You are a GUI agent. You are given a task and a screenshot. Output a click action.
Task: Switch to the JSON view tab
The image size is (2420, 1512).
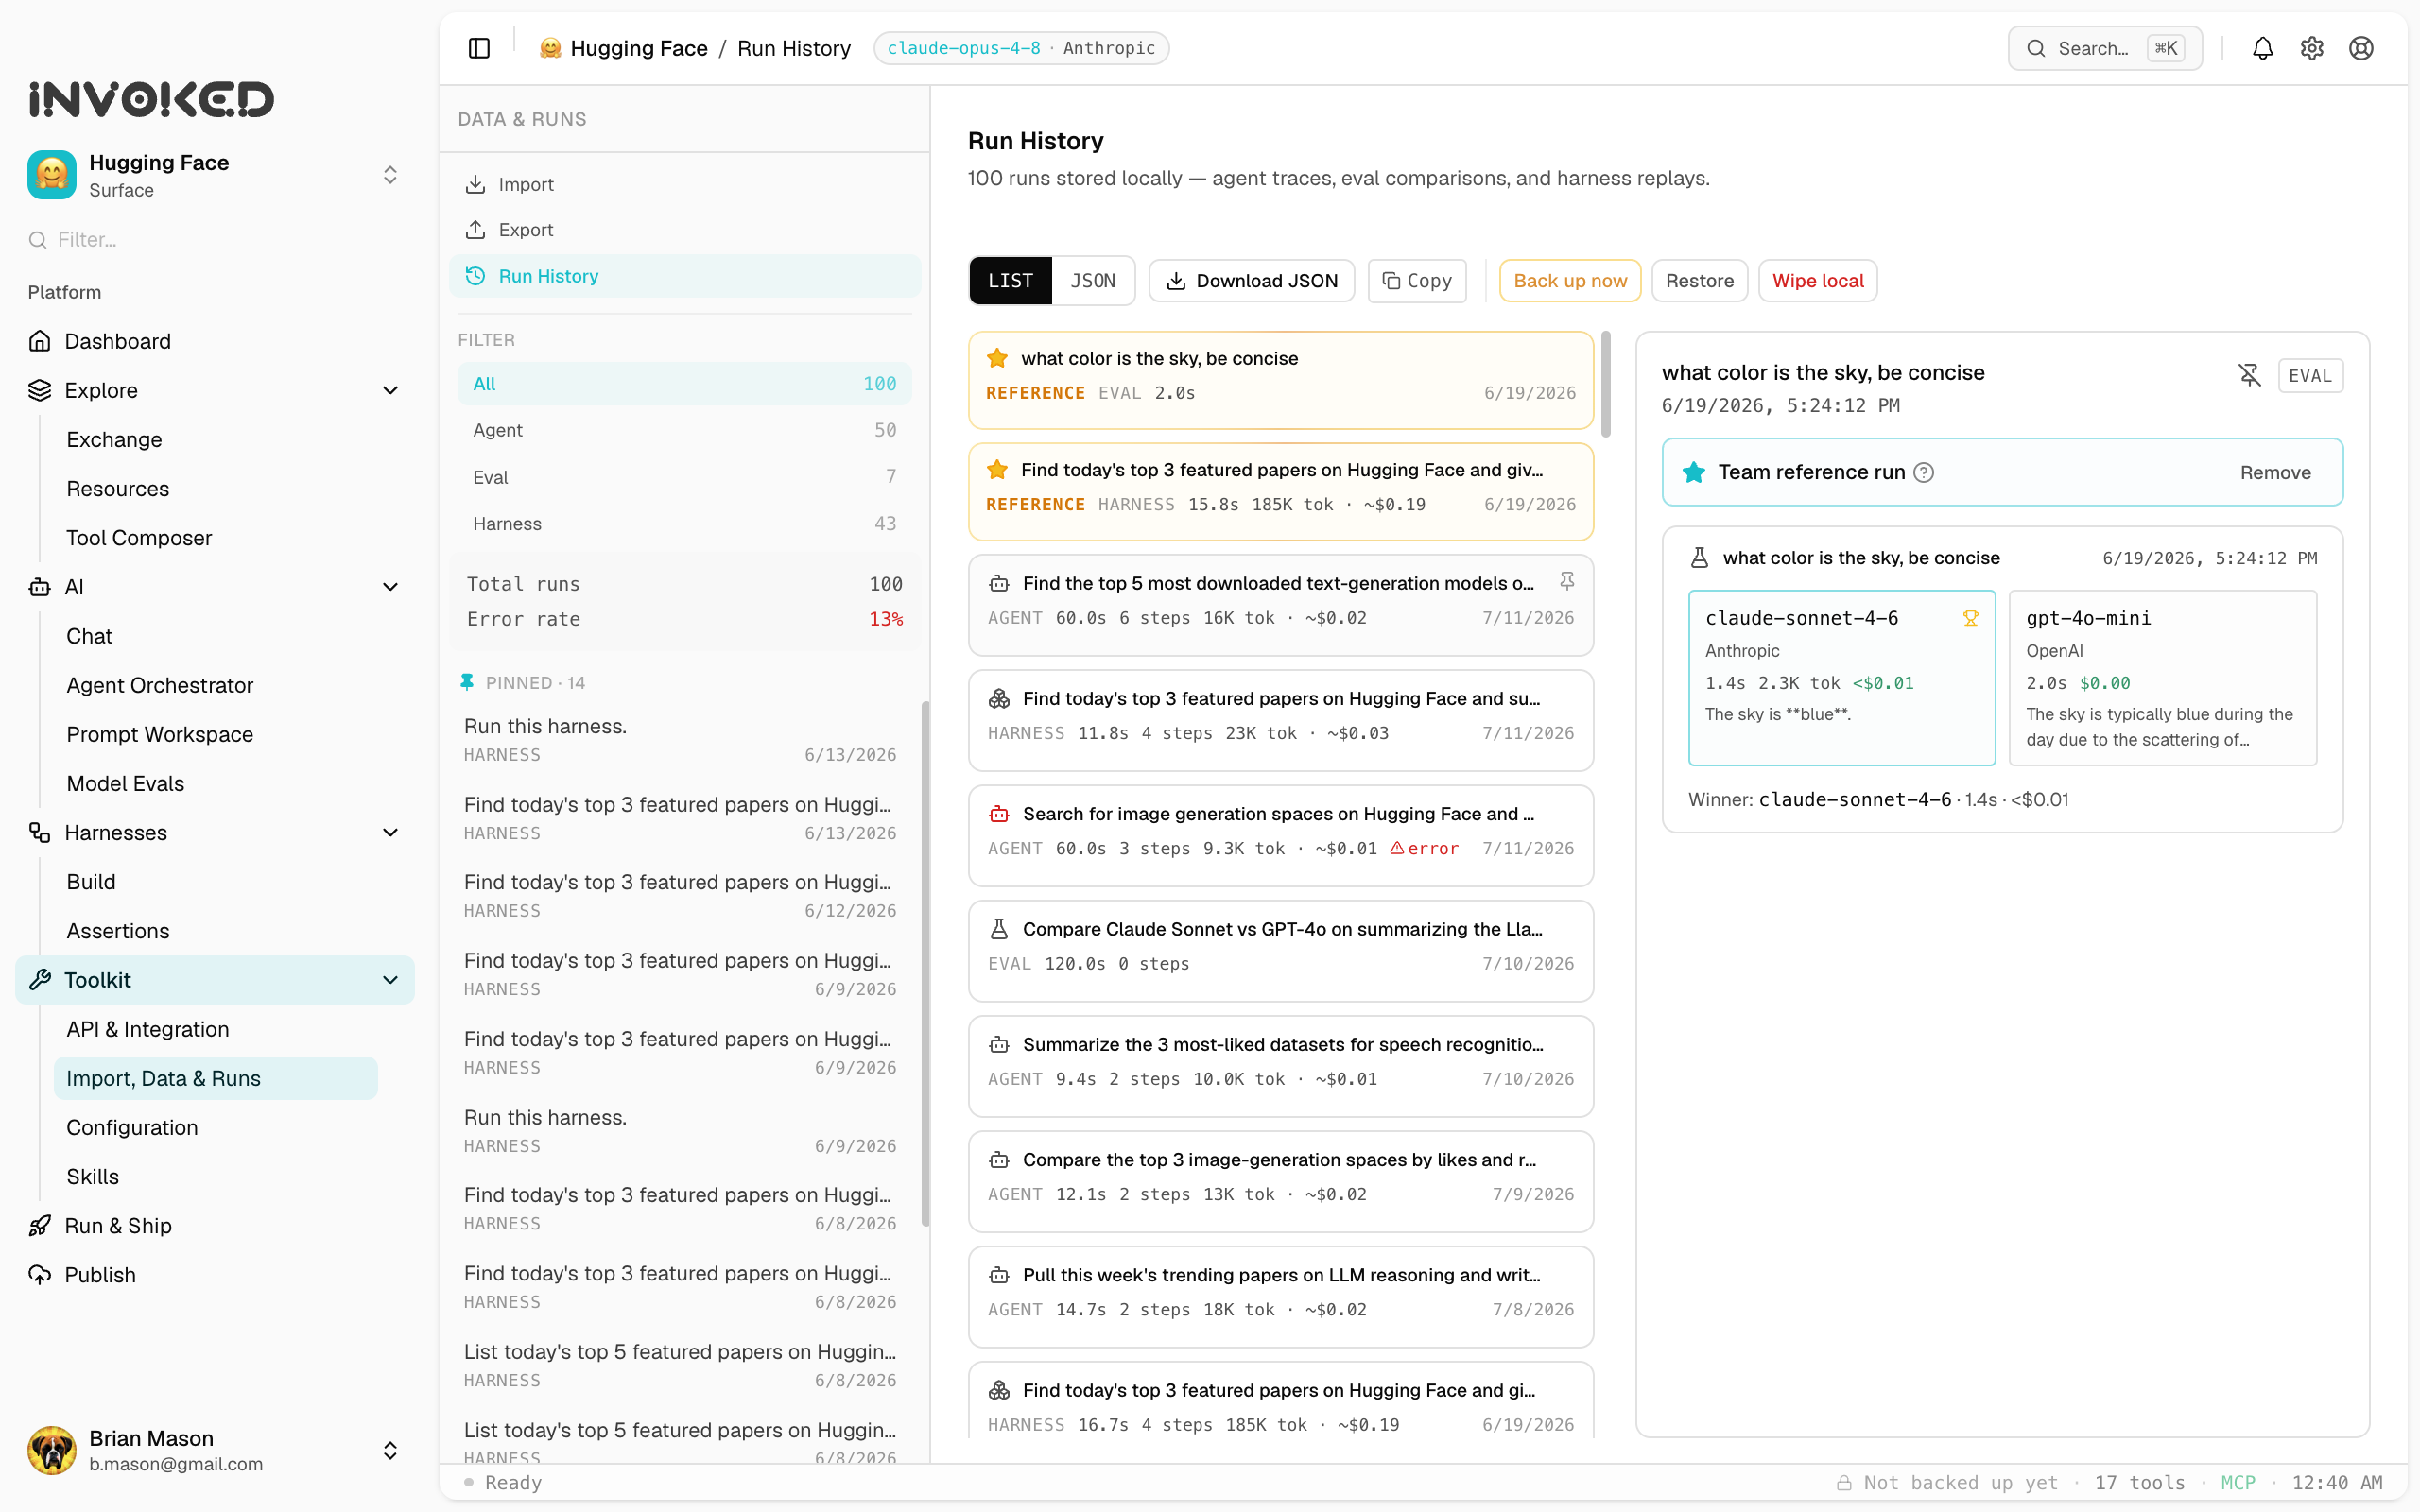(1092, 281)
